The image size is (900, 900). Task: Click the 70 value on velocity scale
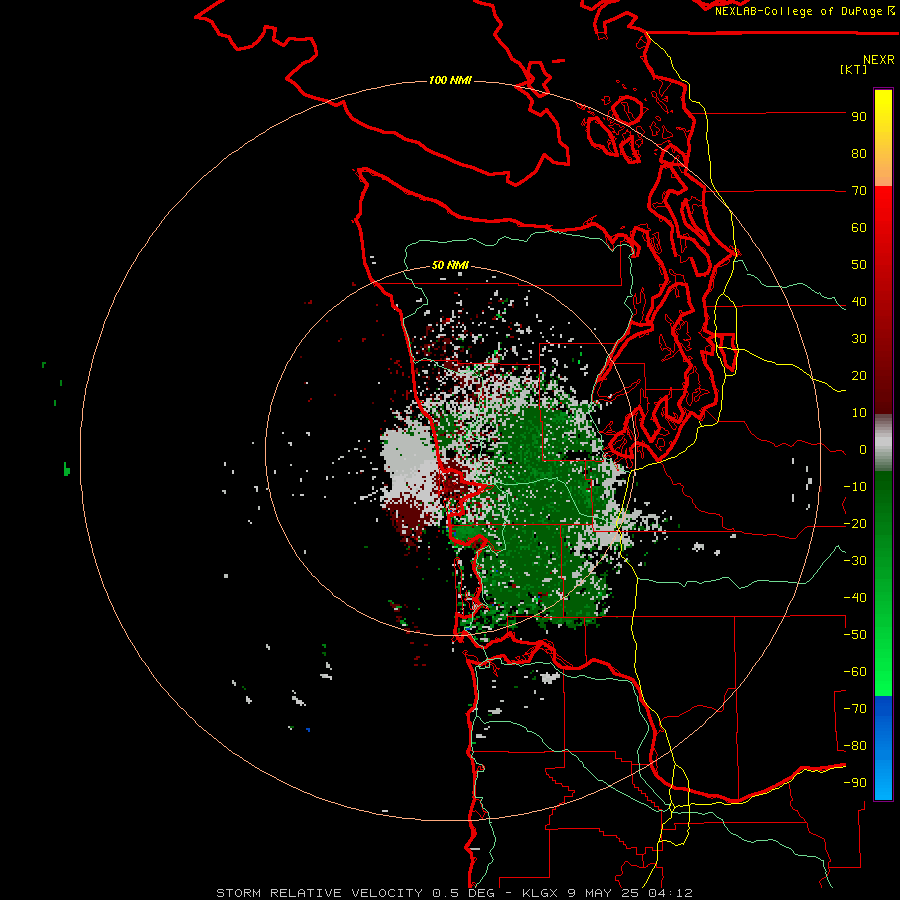point(859,191)
